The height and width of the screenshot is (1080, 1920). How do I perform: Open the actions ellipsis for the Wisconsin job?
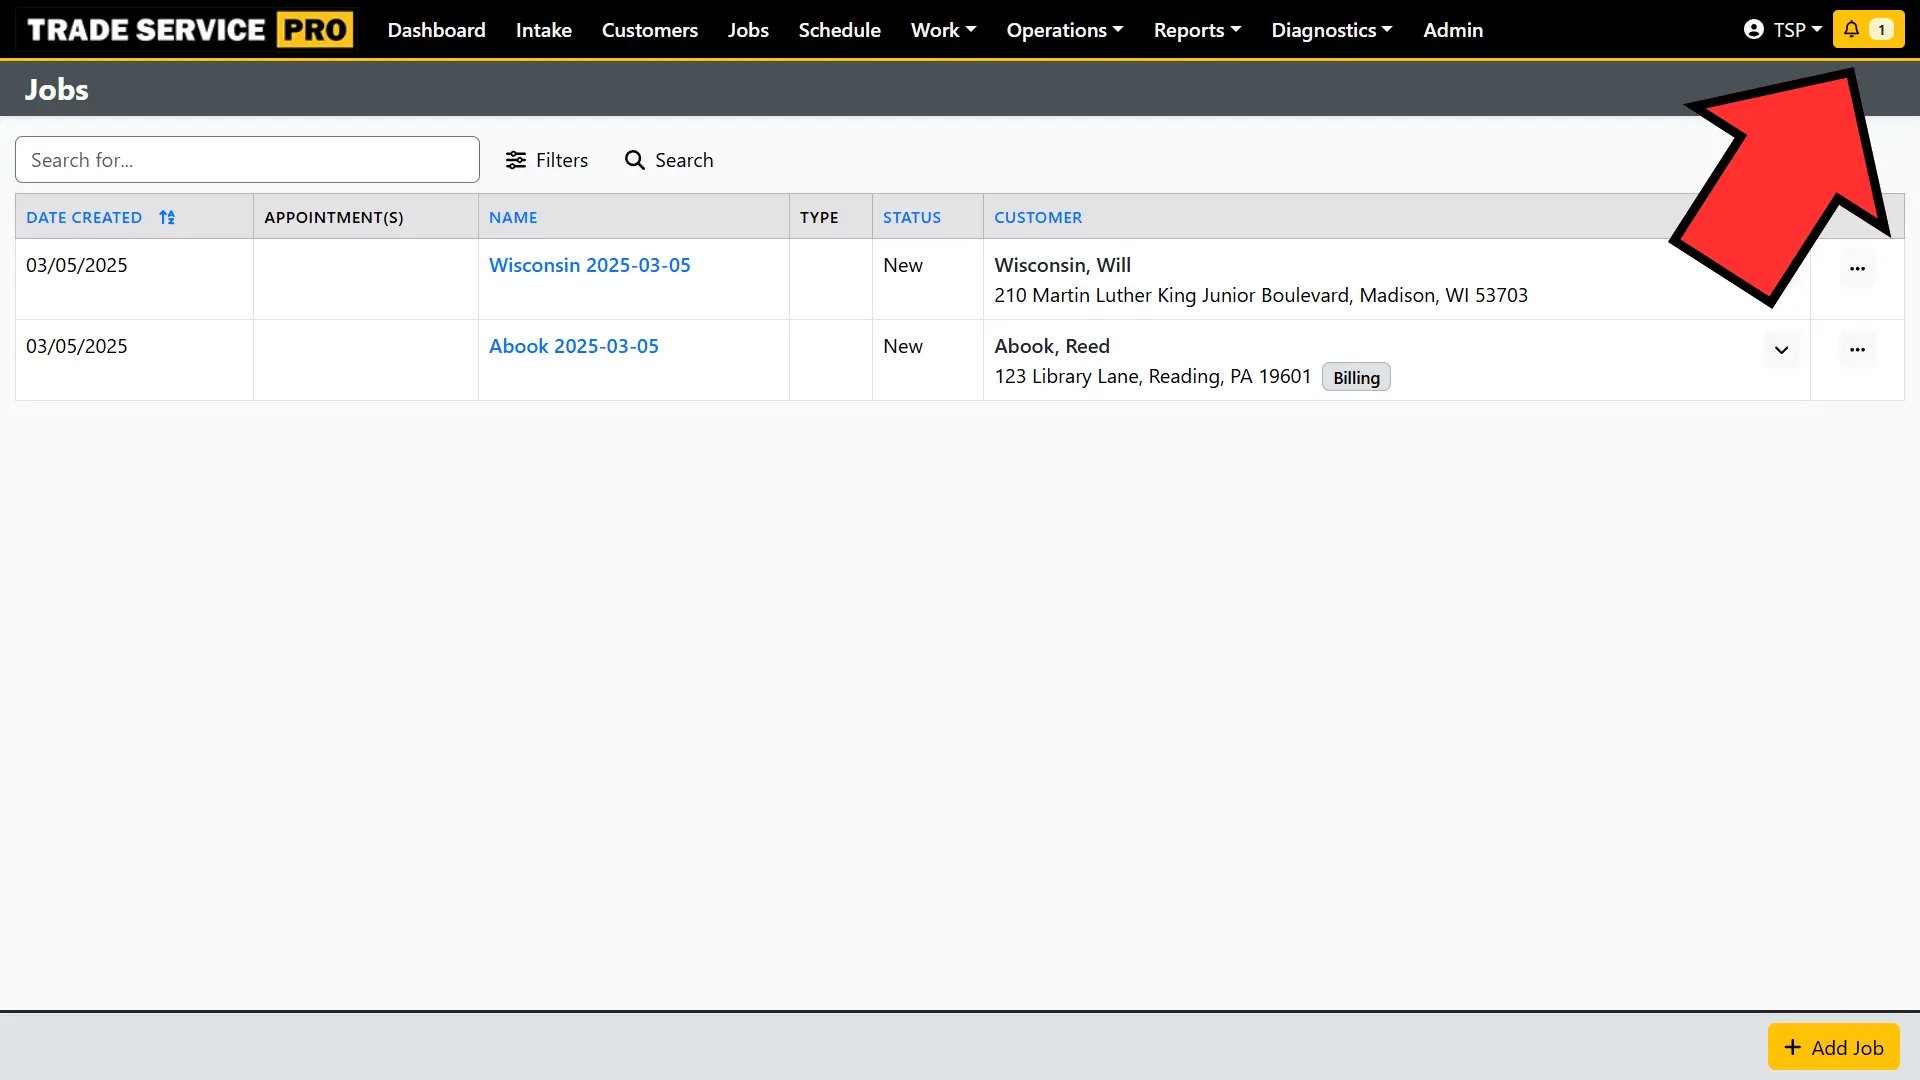click(x=1858, y=268)
